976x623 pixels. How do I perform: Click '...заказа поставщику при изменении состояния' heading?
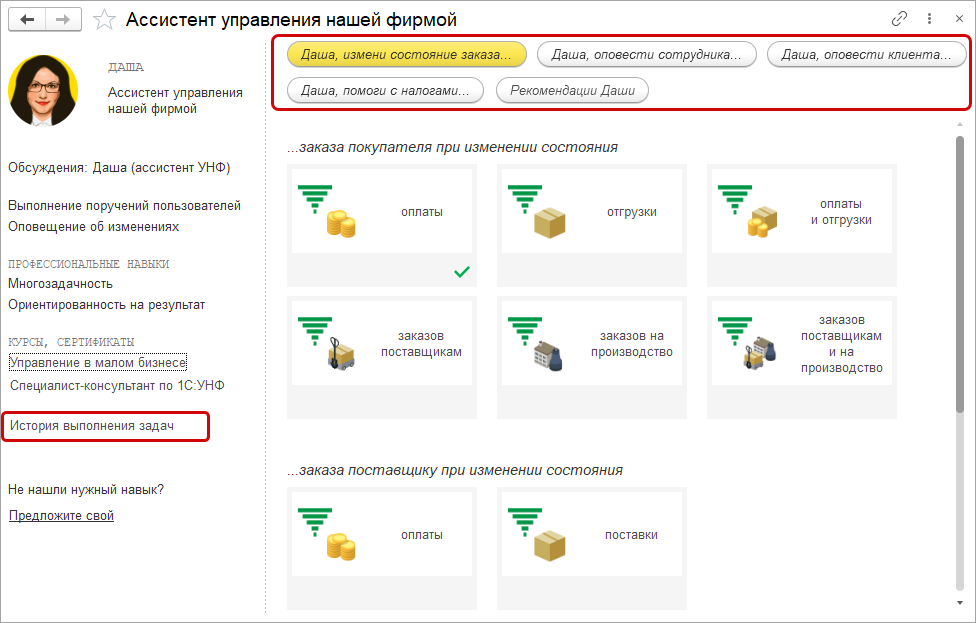(x=455, y=470)
